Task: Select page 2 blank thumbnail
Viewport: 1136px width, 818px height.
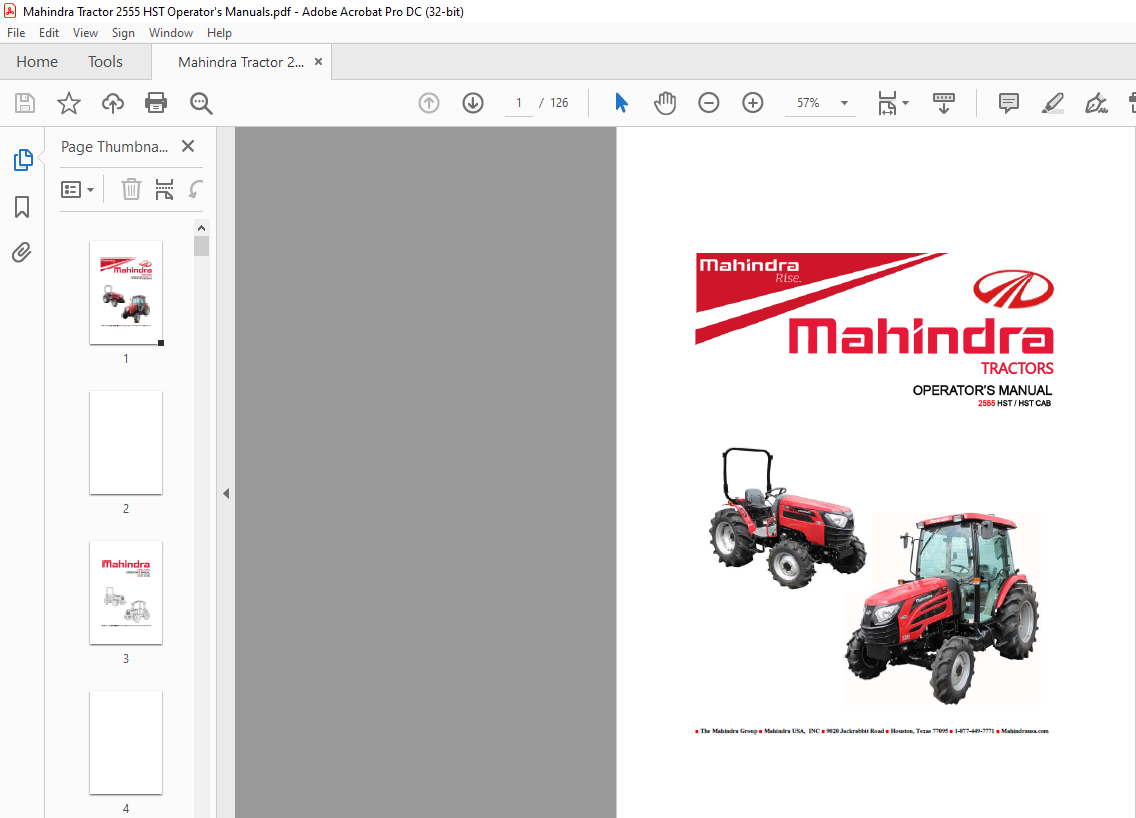Action: (126, 443)
